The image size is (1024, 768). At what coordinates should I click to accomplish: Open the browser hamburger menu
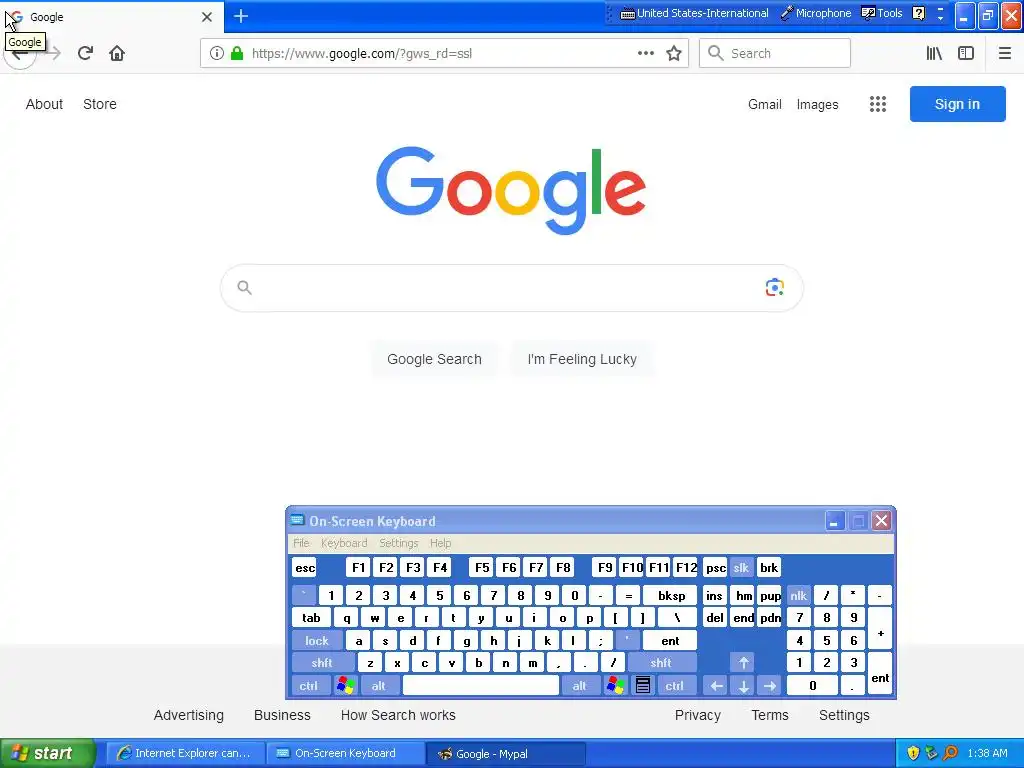(x=1005, y=53)
